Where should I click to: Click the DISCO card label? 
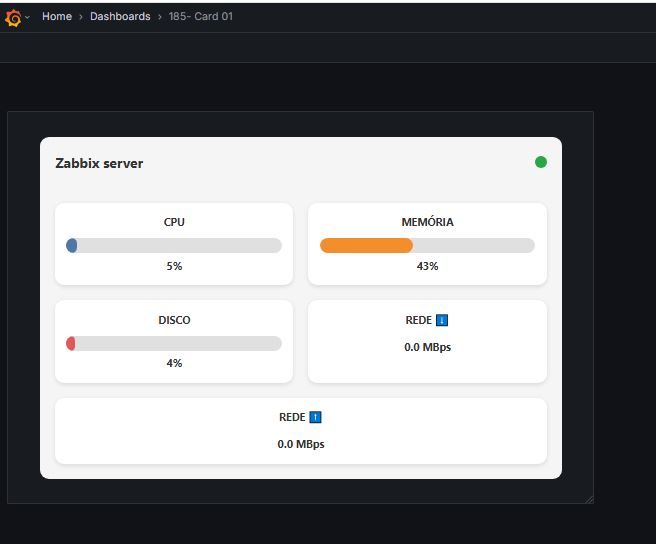(x=174, y=320)
